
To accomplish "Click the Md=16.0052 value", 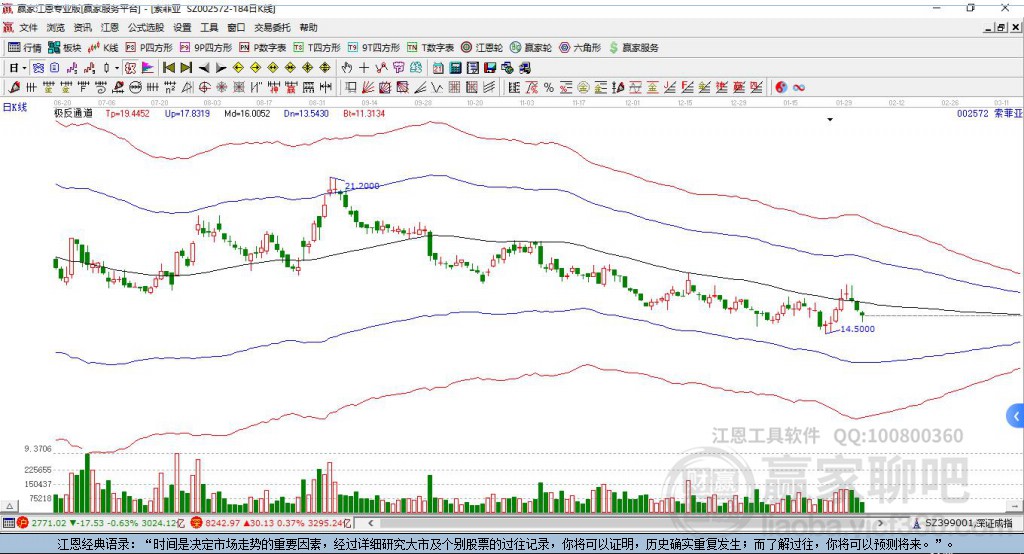I will coord(247,114).
